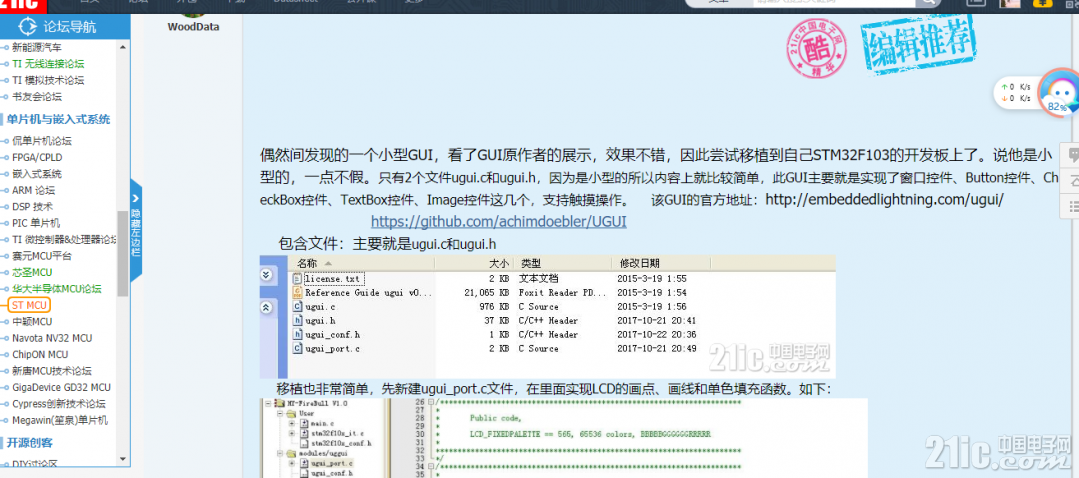
Task: Click the sidebar scrollbar up arrow
Action: point(123,47)
